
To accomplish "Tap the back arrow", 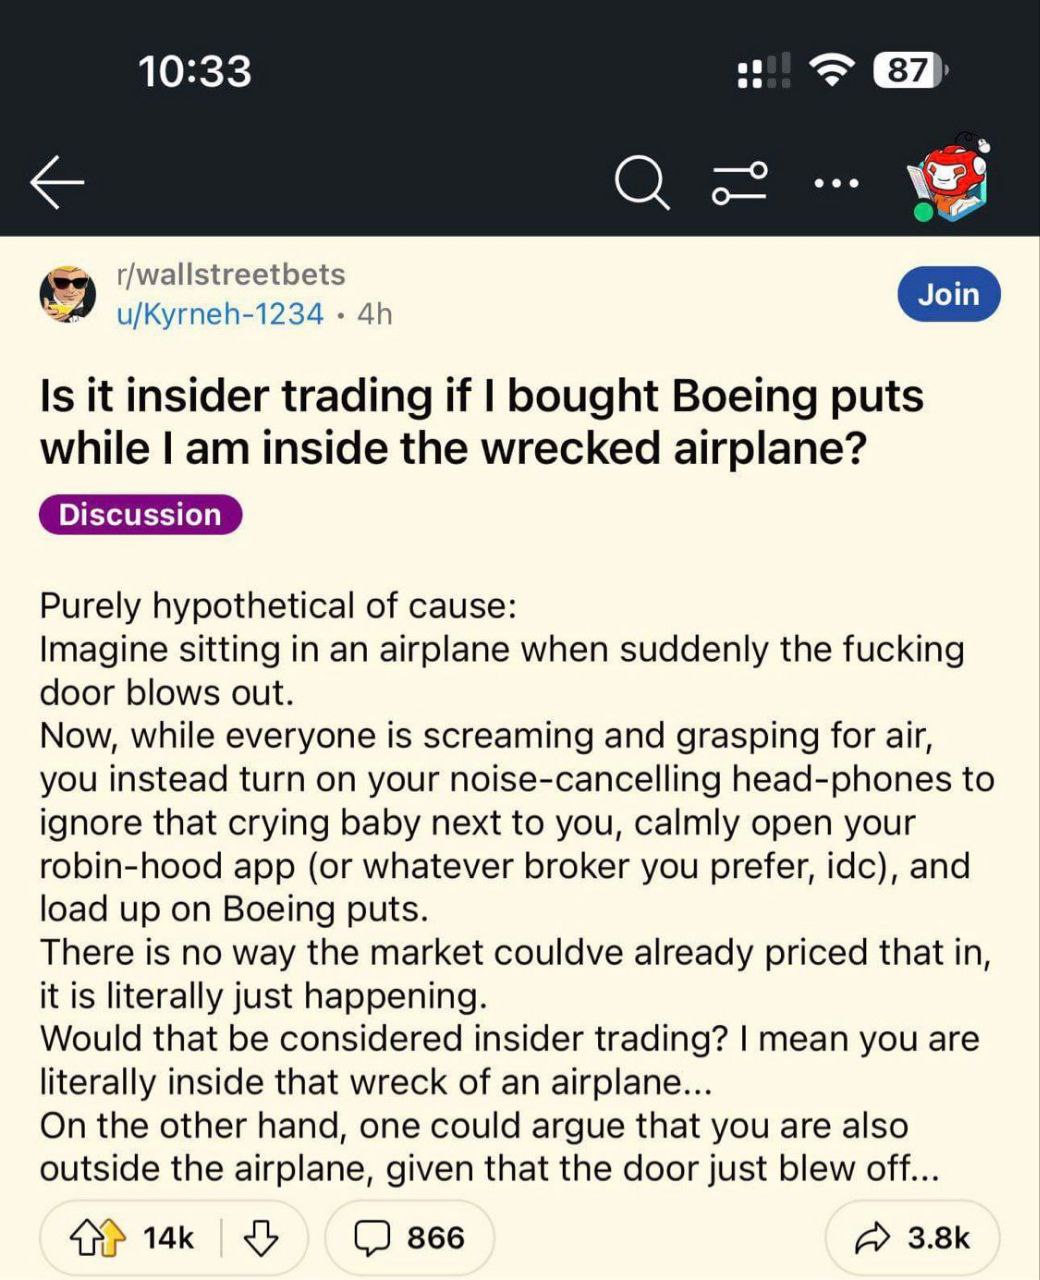I will point(57,184).
